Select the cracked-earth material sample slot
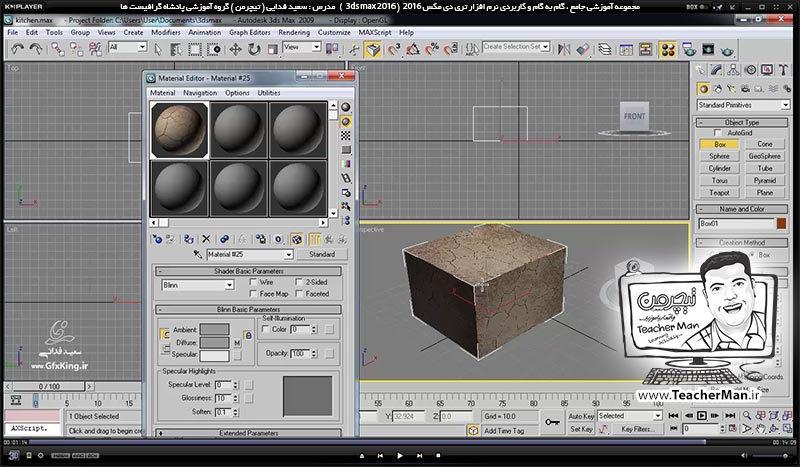Screen dimensions: 800x467 [180, 130]
